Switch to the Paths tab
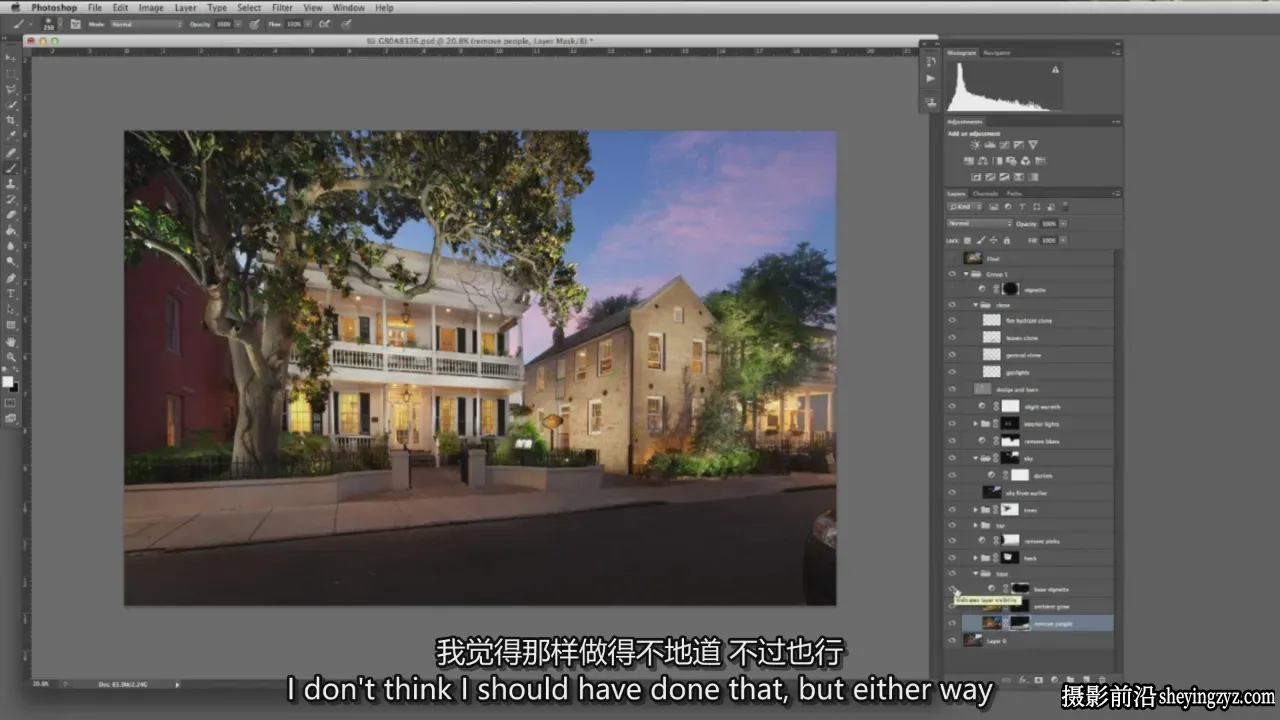This screenshot has width=1280, height=720. coord(1013,193)
